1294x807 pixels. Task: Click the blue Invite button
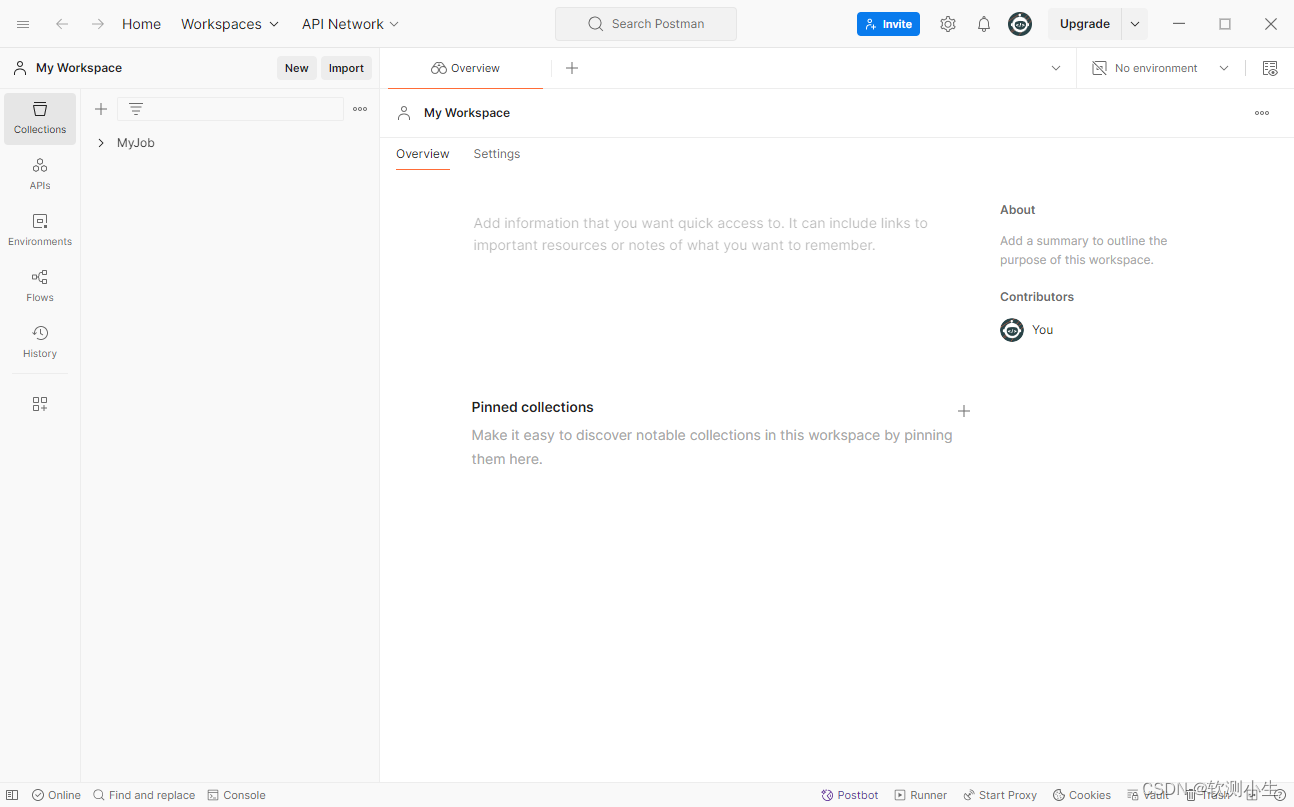pos(888,24)
